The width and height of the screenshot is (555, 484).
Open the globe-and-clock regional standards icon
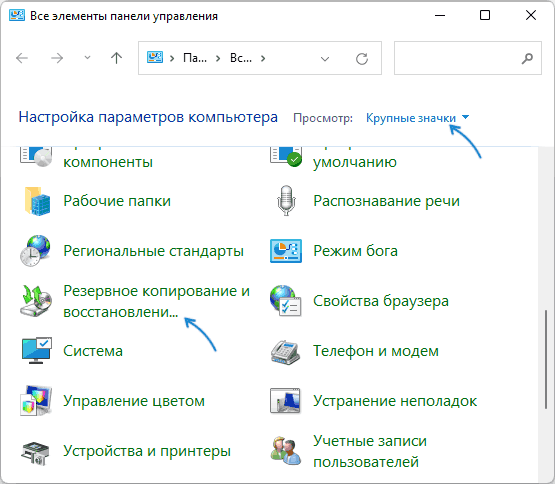tap(35, 251)
